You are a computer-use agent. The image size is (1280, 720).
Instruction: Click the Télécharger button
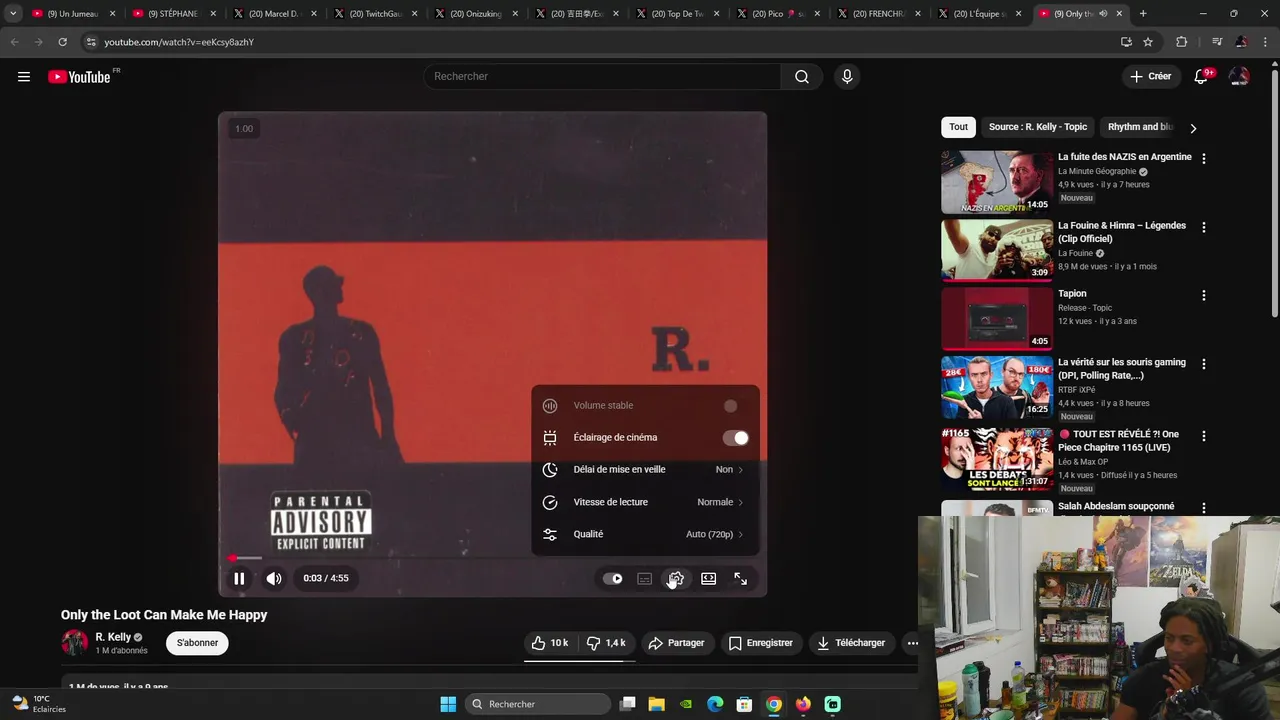[851, 643]
